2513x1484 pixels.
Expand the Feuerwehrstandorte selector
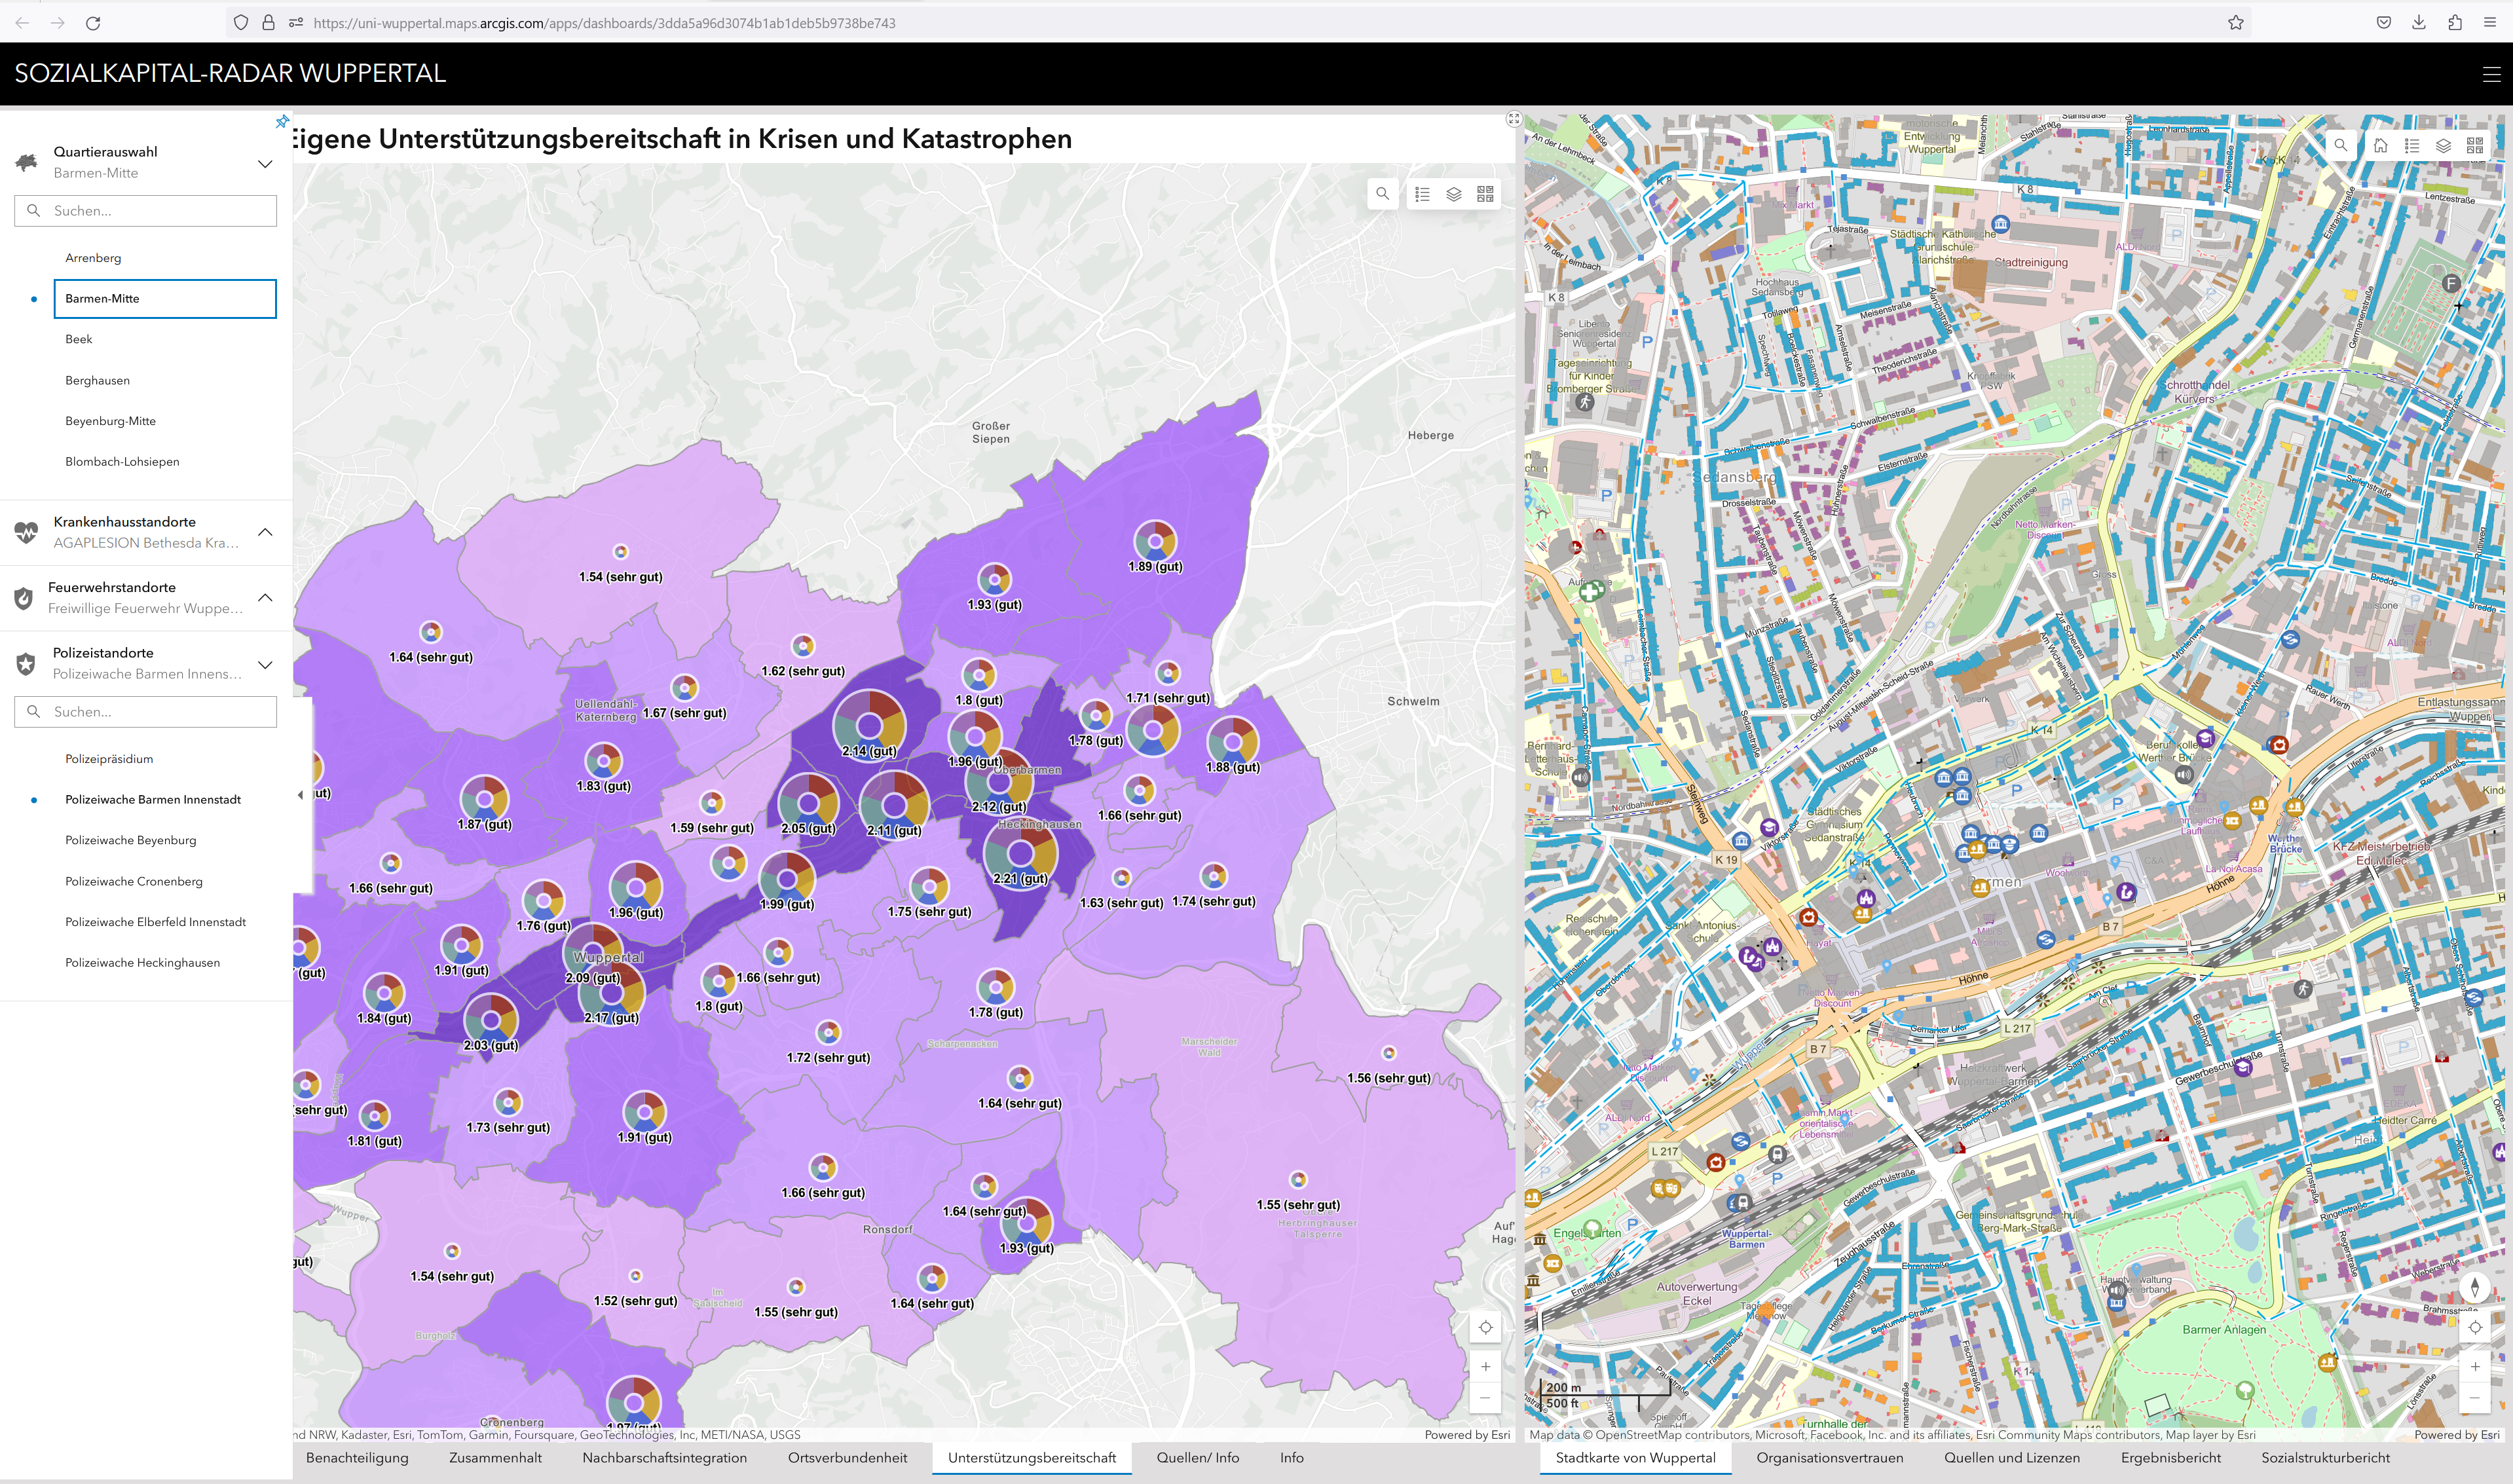point(265,598)
